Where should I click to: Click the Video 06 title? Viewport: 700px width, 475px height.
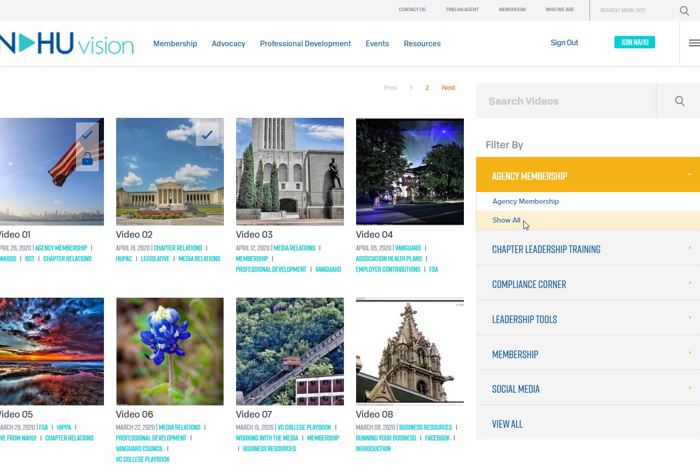point(134,414)
